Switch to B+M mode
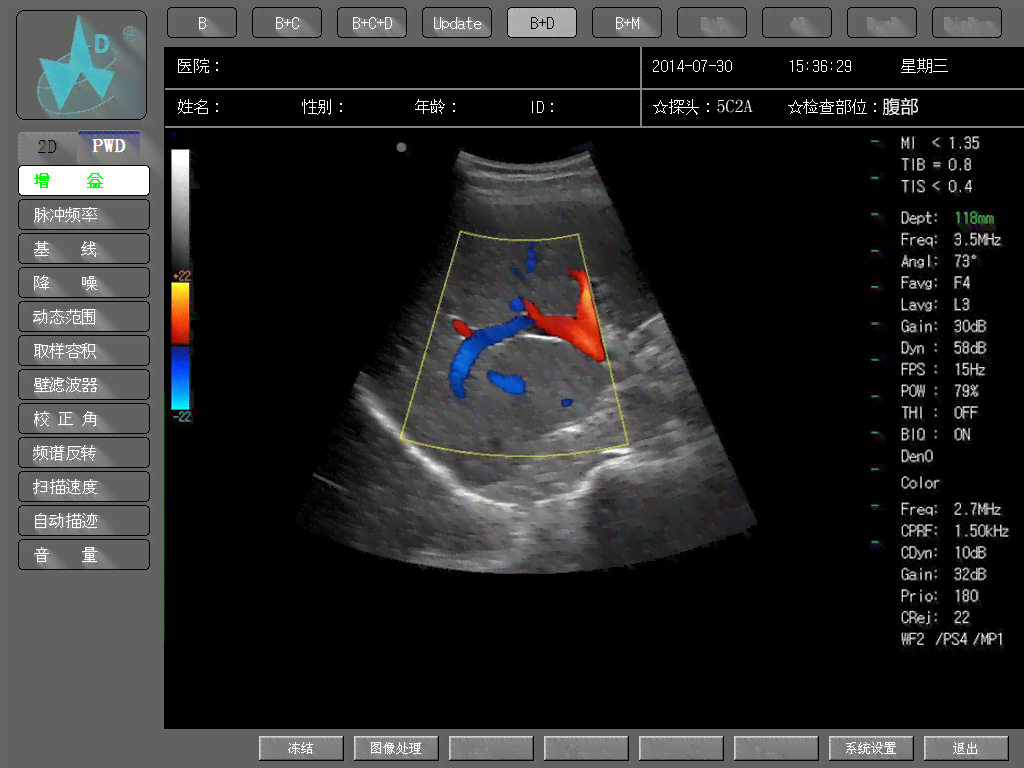Viewport: 1024px width, 768px height. pyautogui.click(x=626, y=23)
